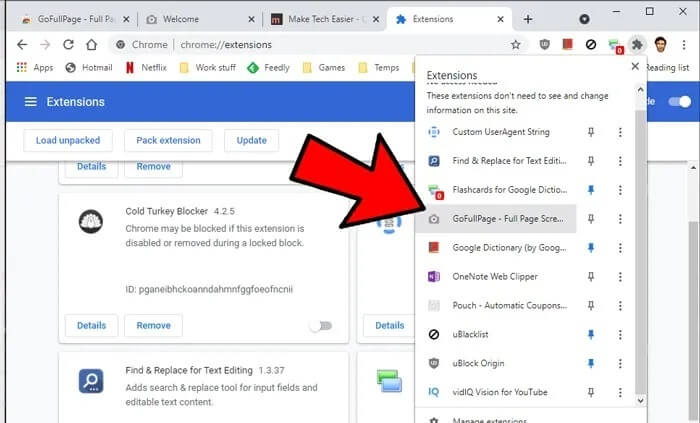The image size is (700, 423).
Task: Click uBlock Origin shield toolbar icon
Action: pos(544,45)
